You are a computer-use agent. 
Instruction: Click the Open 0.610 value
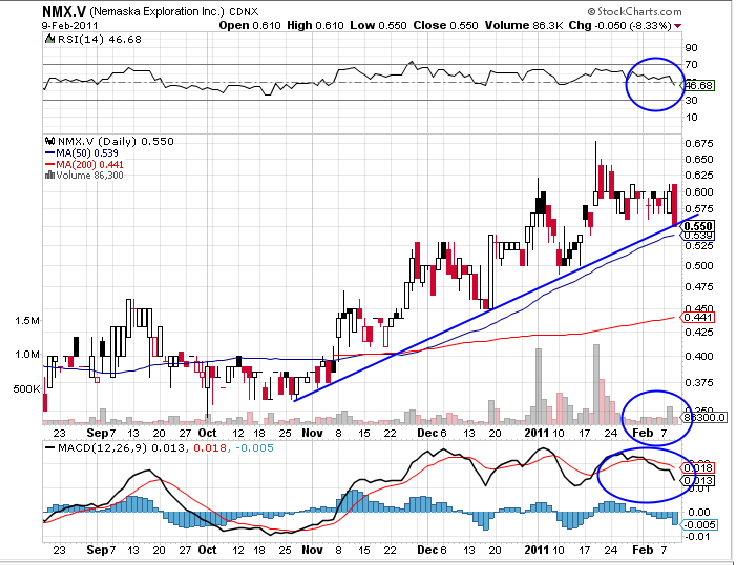(x=250, y=25)
